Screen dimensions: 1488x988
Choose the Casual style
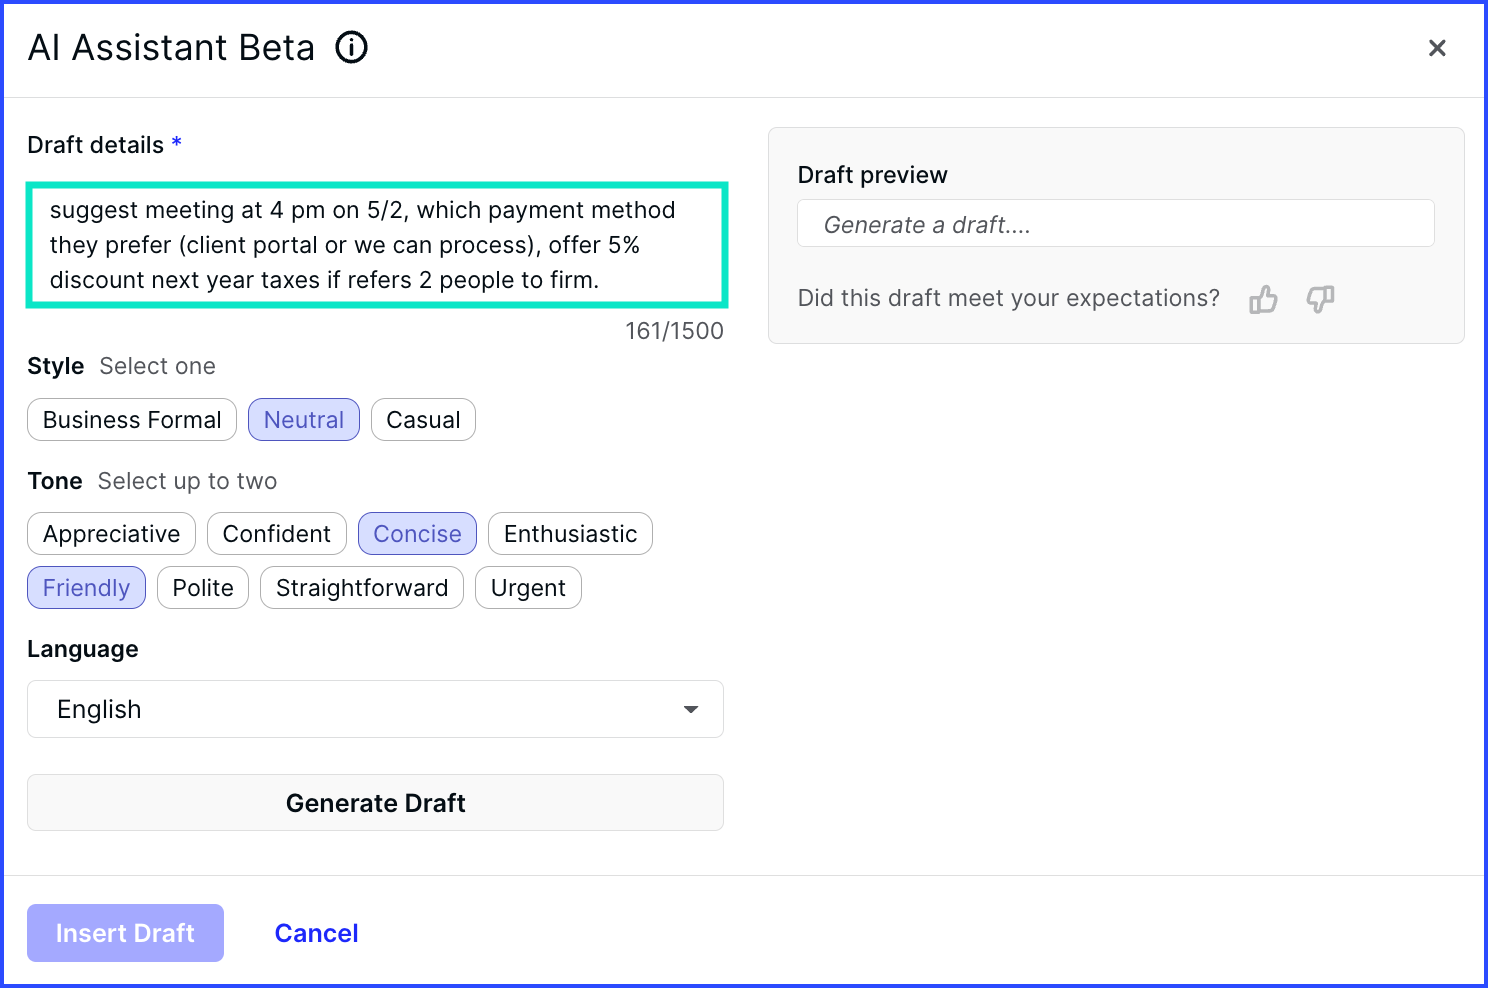pyautogui.click(x=423, y=420)
